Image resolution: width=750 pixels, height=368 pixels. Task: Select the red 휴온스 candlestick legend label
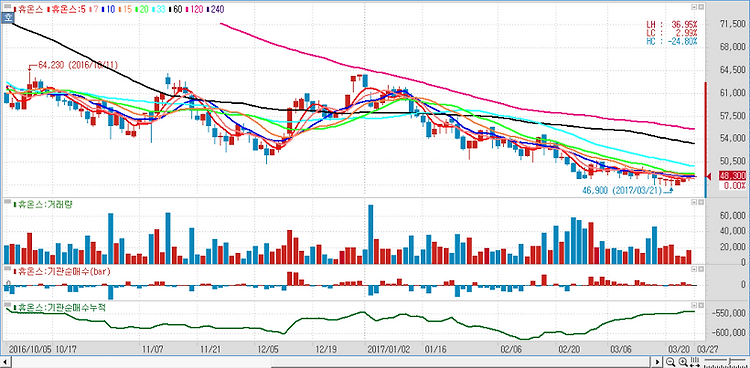28,9
